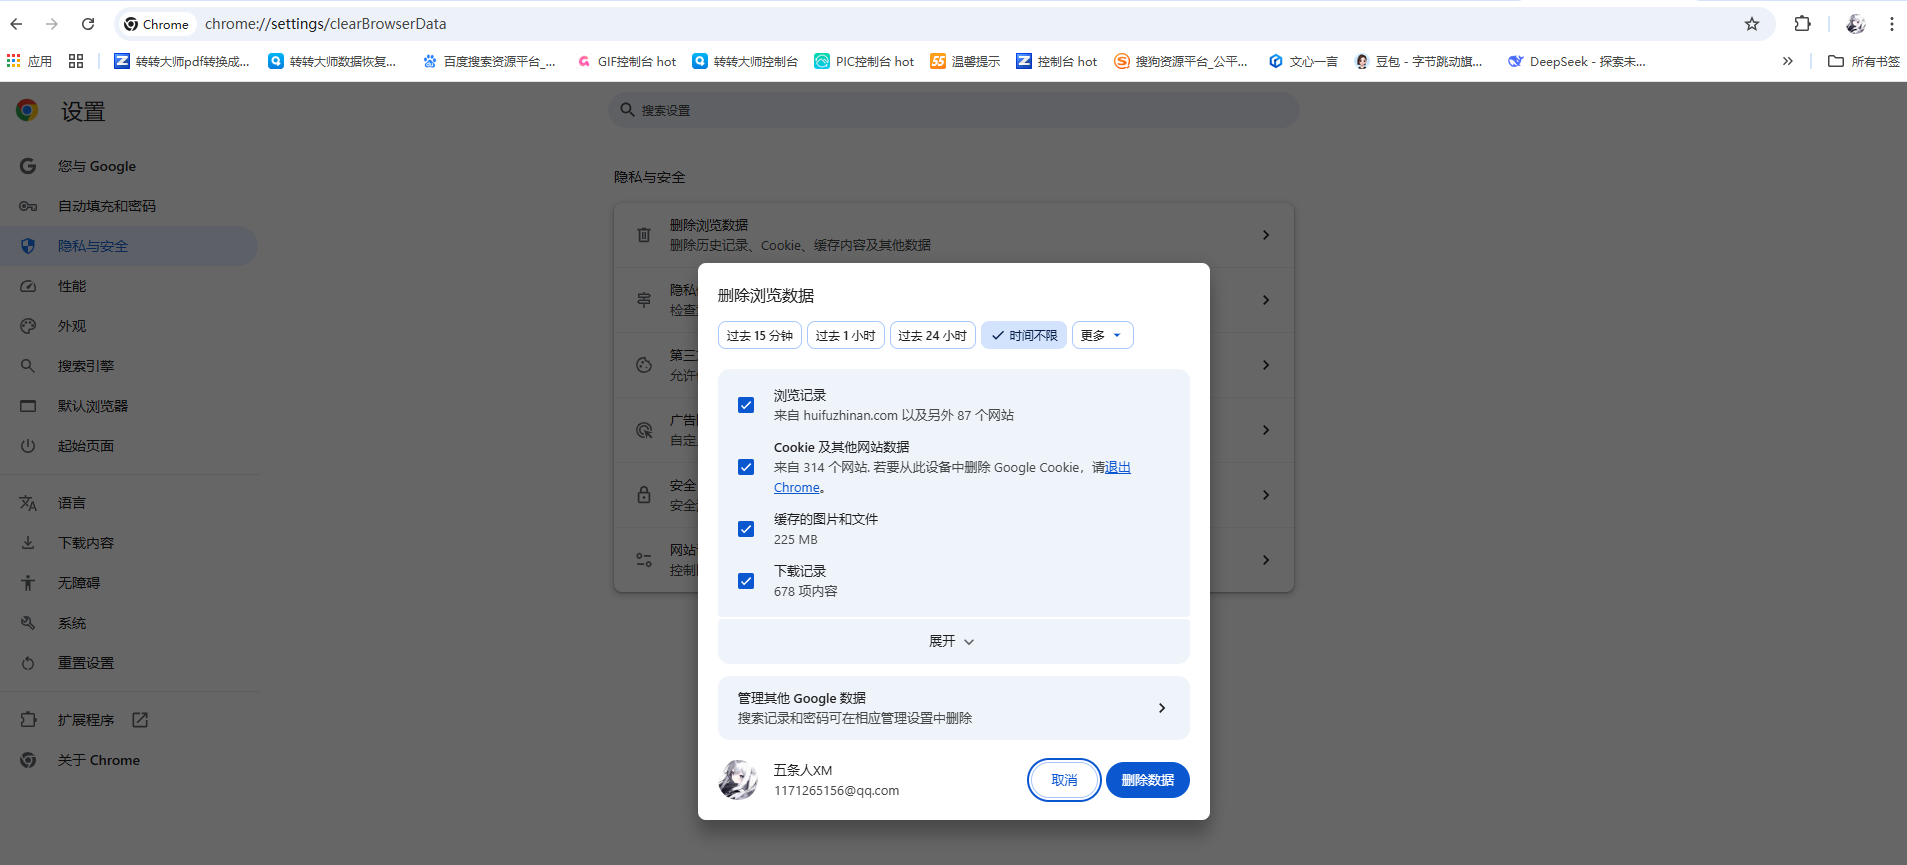Click the browser forward arrow
This screenshot has height=865, width=1907.
(52, 24)
